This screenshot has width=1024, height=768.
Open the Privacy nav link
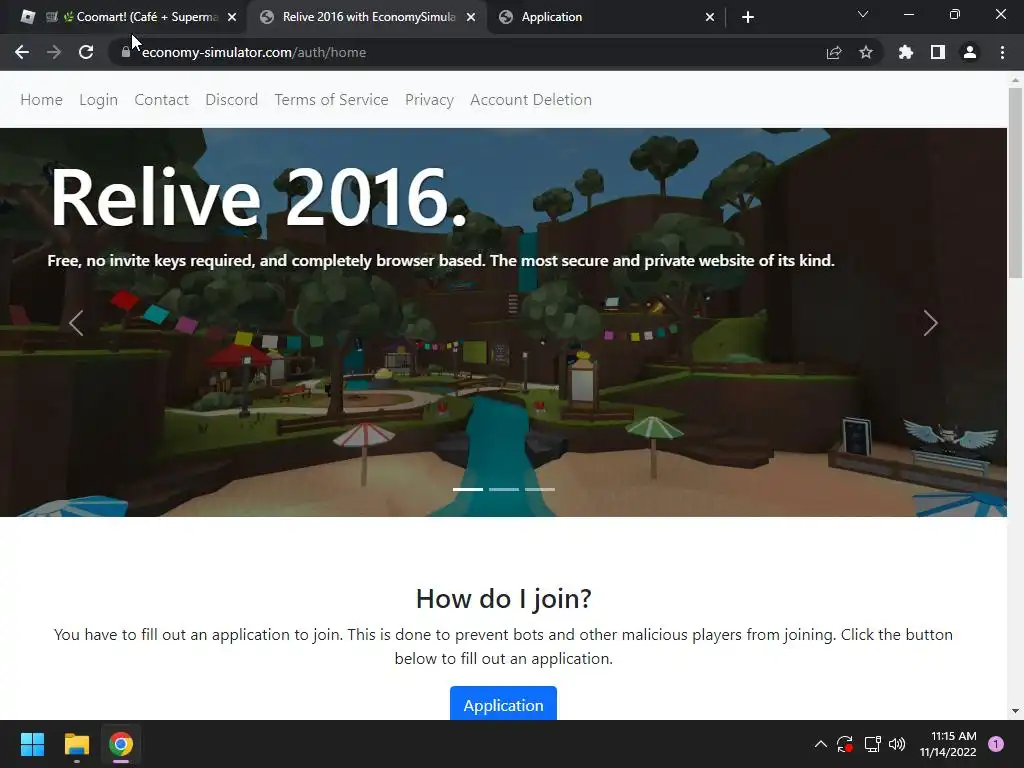coord(429,100)
